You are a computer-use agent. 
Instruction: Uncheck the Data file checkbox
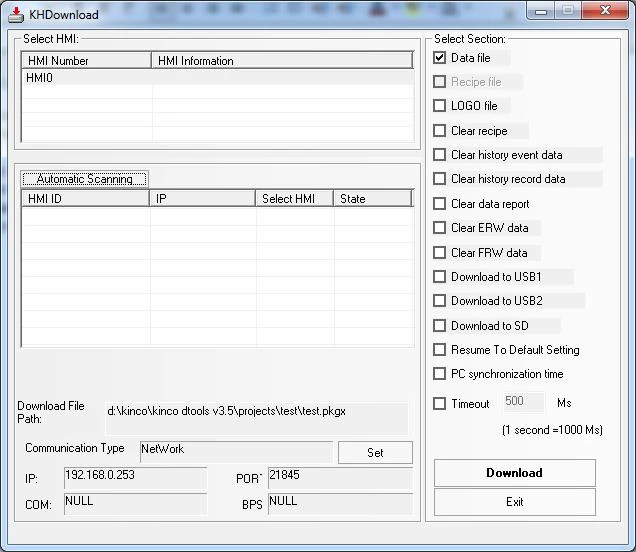(440, 58)
